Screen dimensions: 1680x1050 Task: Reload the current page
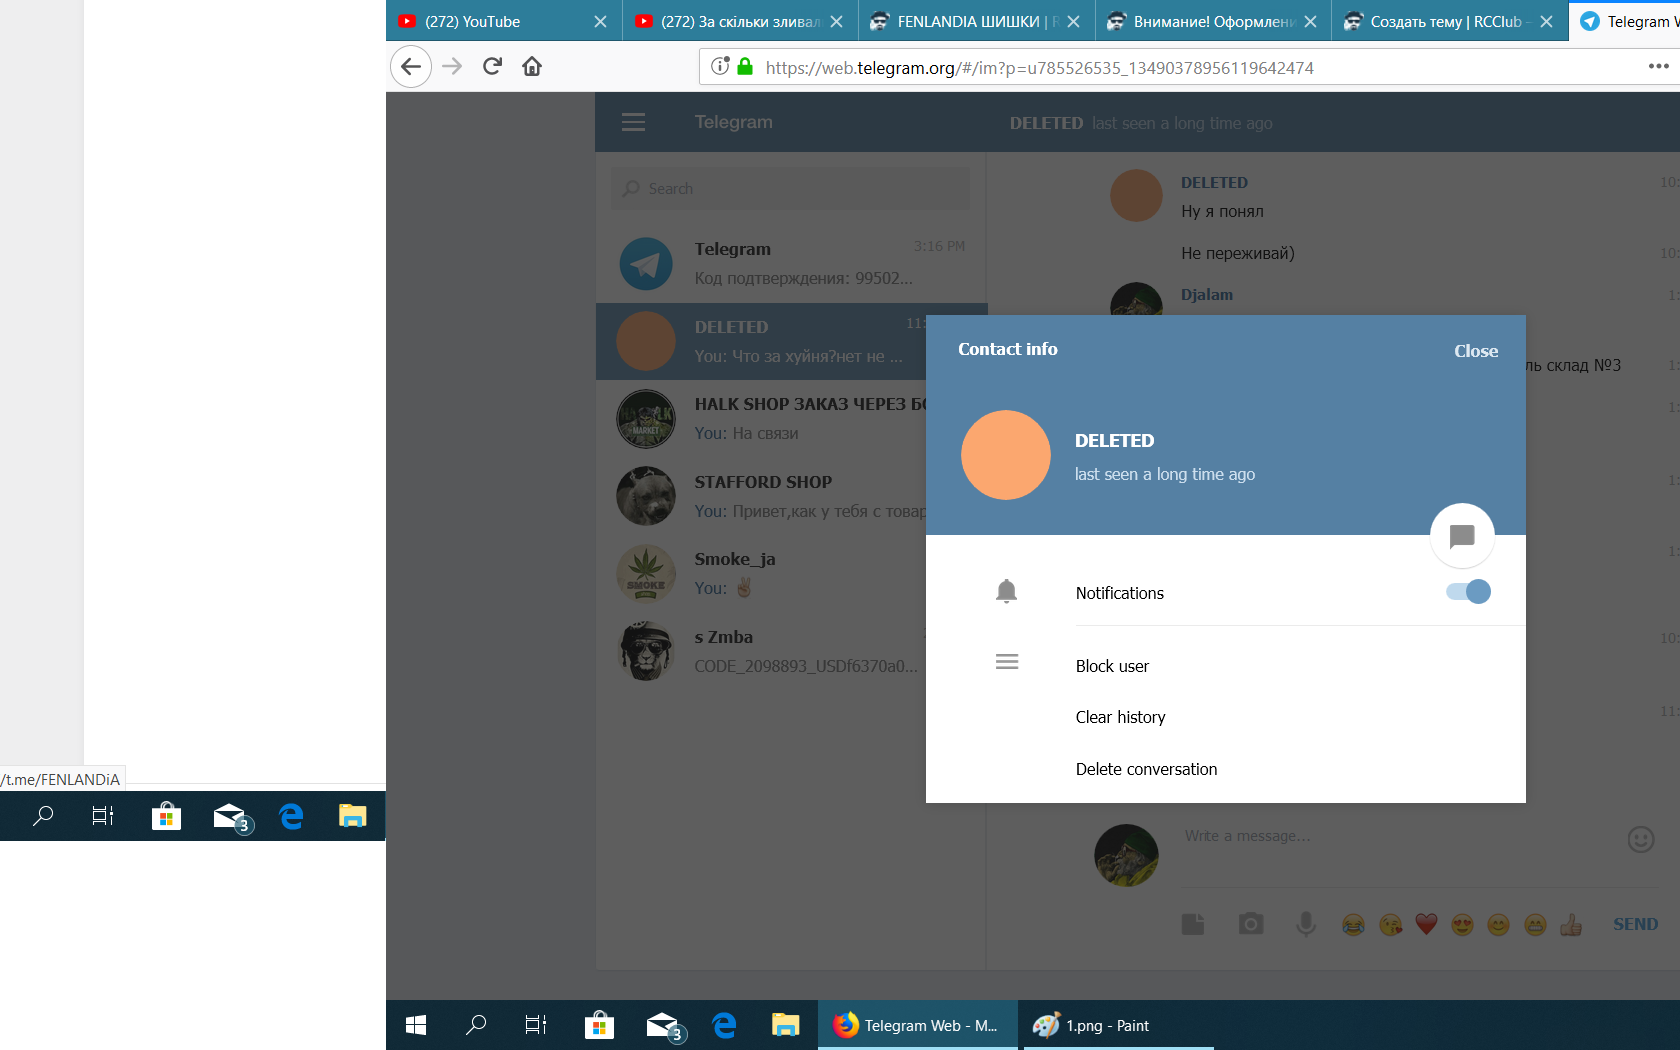coord(492,67)
